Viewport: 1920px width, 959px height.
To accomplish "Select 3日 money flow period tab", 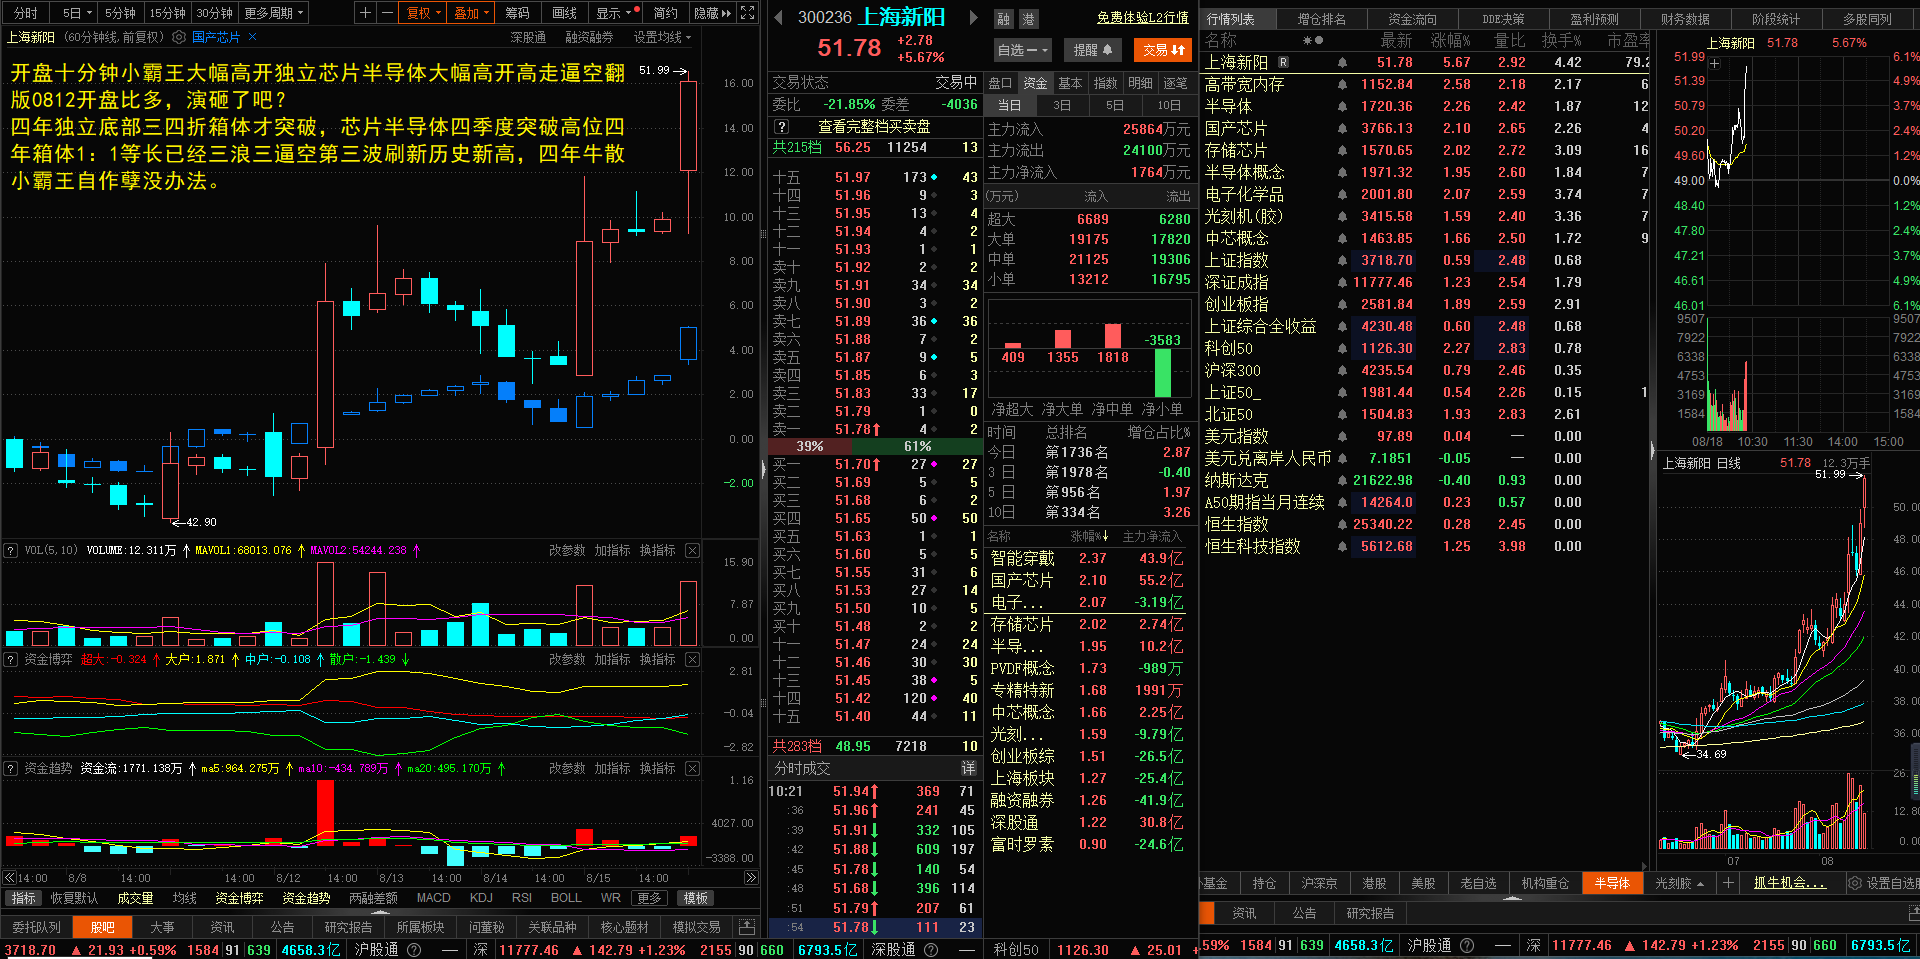I will coord(1062,105).
